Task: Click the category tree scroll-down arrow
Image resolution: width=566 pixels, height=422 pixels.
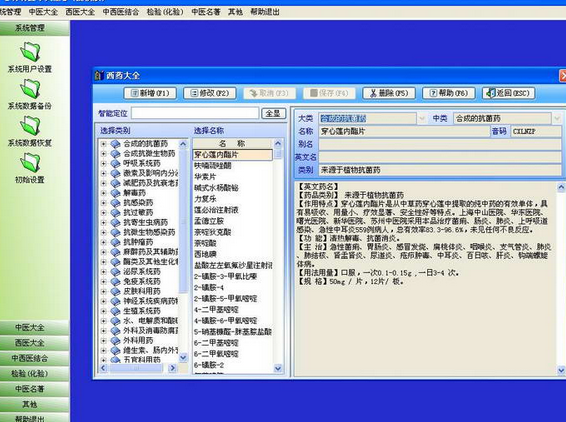Action: [183, 358]
